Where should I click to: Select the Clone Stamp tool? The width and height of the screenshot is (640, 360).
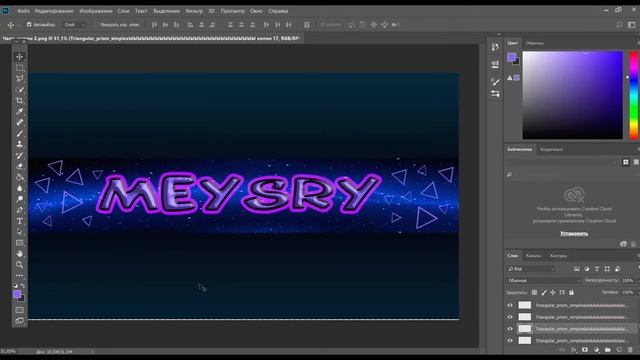tap(19, 144)
